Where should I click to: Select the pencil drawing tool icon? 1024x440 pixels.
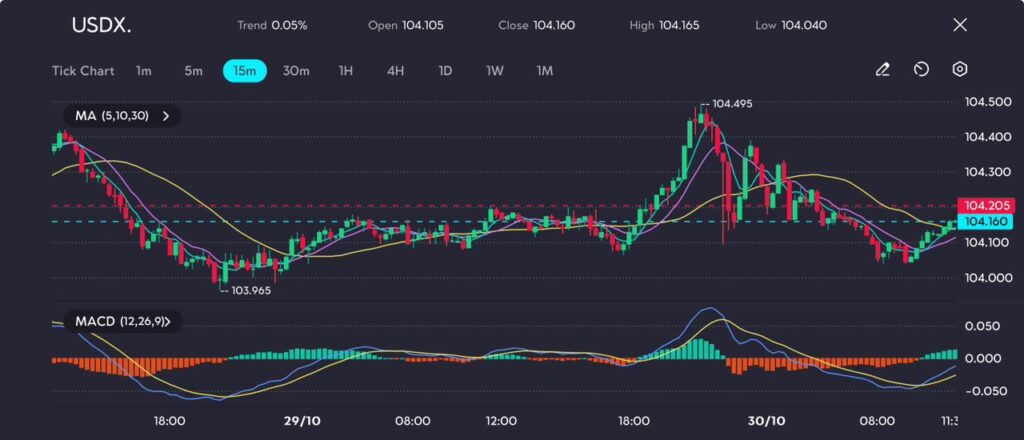[882, 70]
